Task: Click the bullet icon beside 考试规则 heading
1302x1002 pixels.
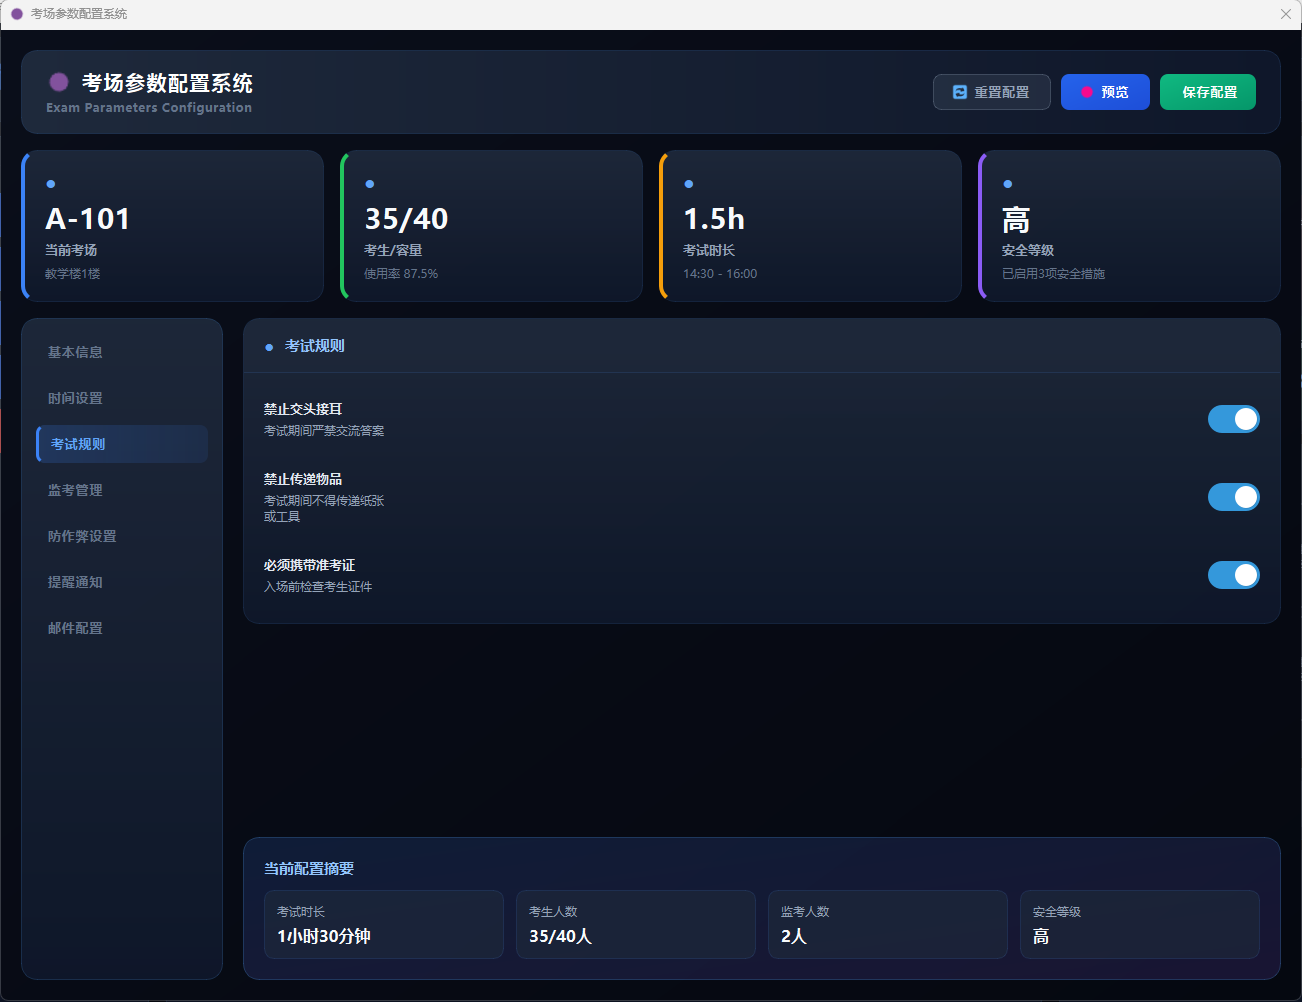Action: click(269, 347)
